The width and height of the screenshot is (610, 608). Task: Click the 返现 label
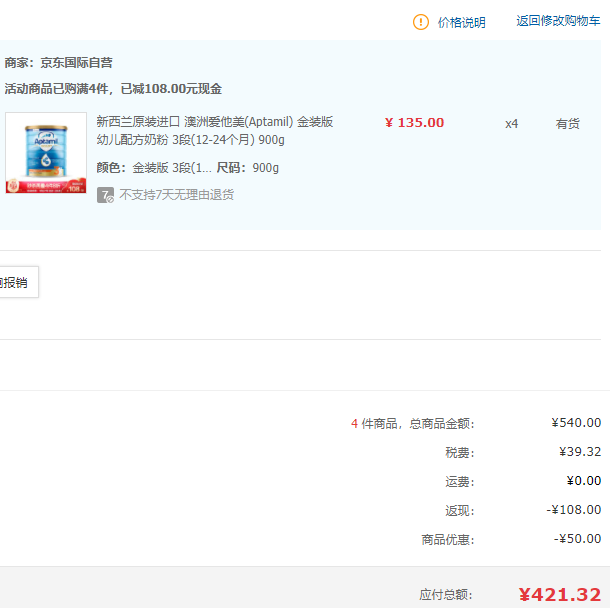click(460, 510)
